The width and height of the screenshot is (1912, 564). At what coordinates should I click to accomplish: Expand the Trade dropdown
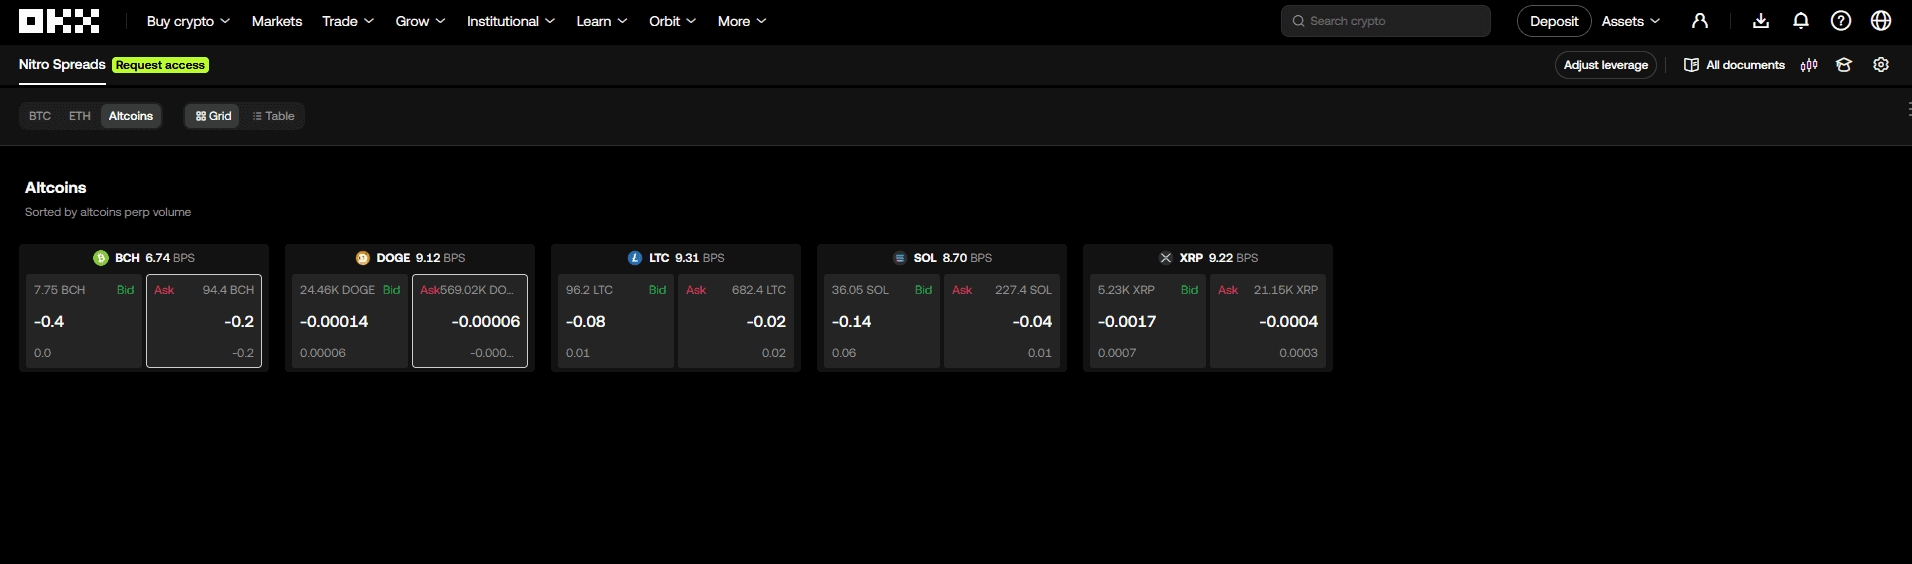pyautogui.click(x=348, y=21)
